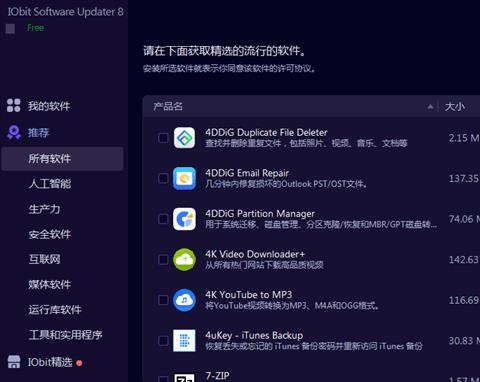Click the MP3, M4A, OGG description text
480x382 pixels.
tap(292, 305)
